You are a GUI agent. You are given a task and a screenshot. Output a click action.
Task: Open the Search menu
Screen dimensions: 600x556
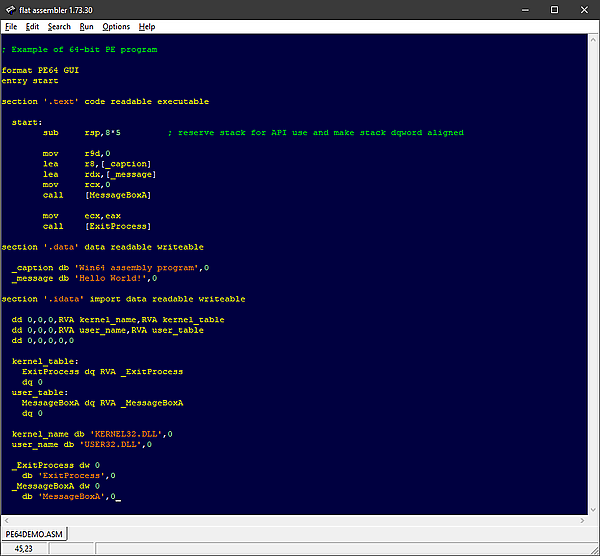click(59, 26)
